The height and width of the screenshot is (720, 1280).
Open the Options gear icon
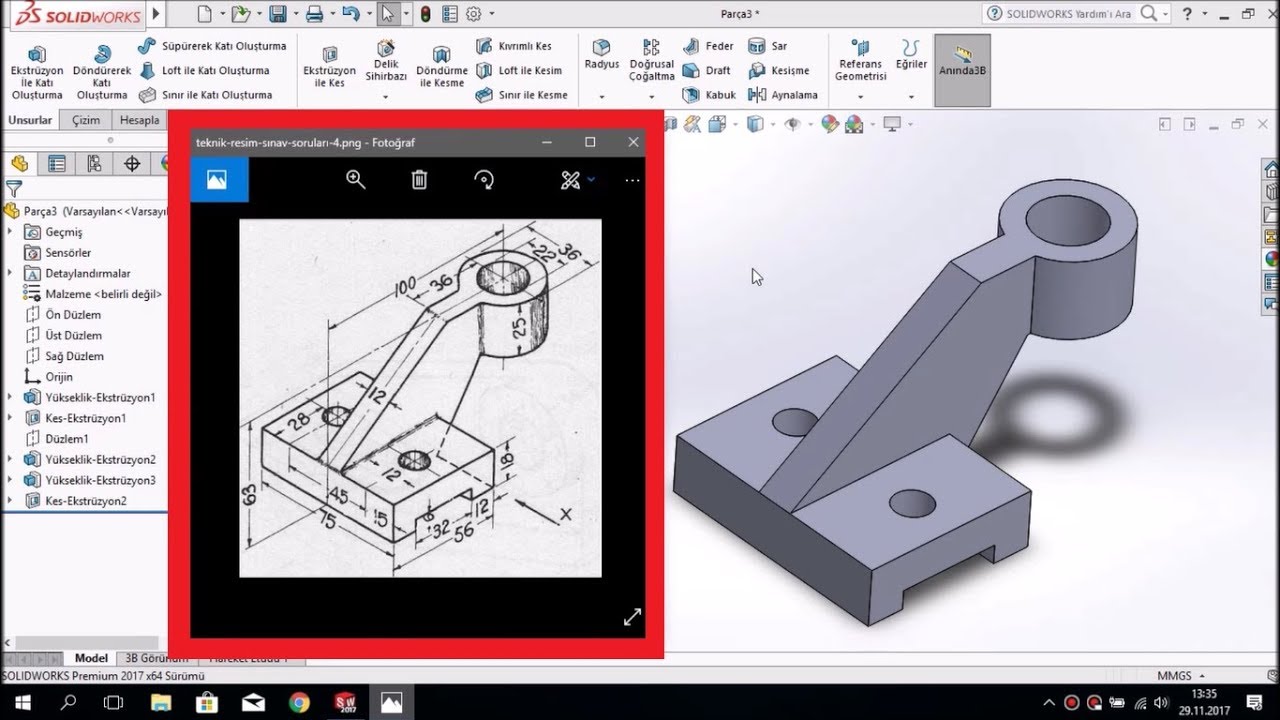(473, 14)
